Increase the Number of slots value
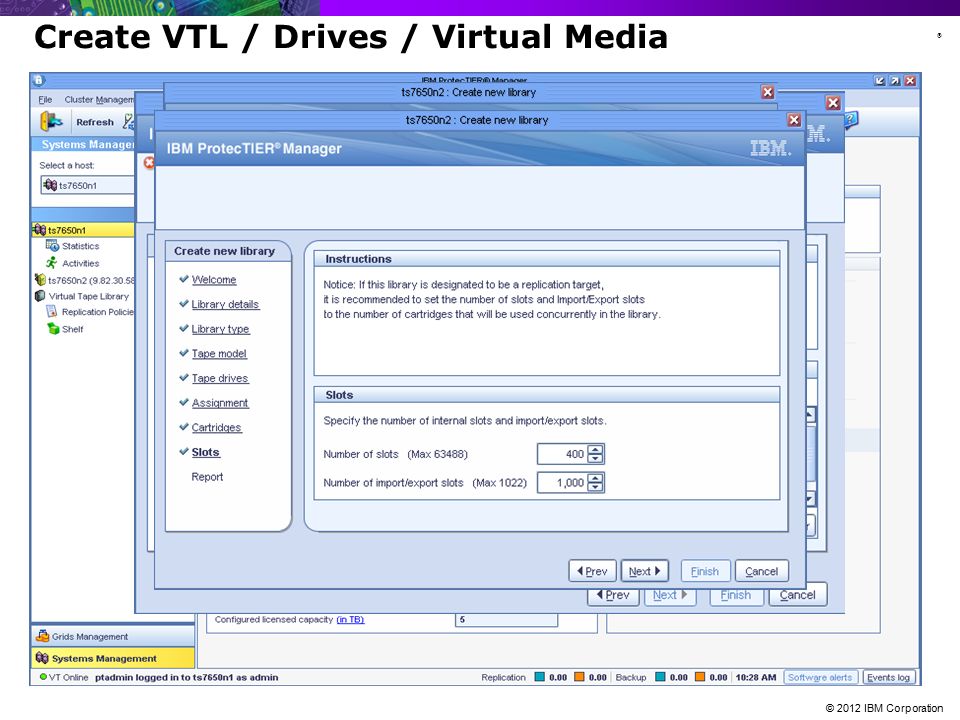Screen dimensions: 960x720 (595, 449)
